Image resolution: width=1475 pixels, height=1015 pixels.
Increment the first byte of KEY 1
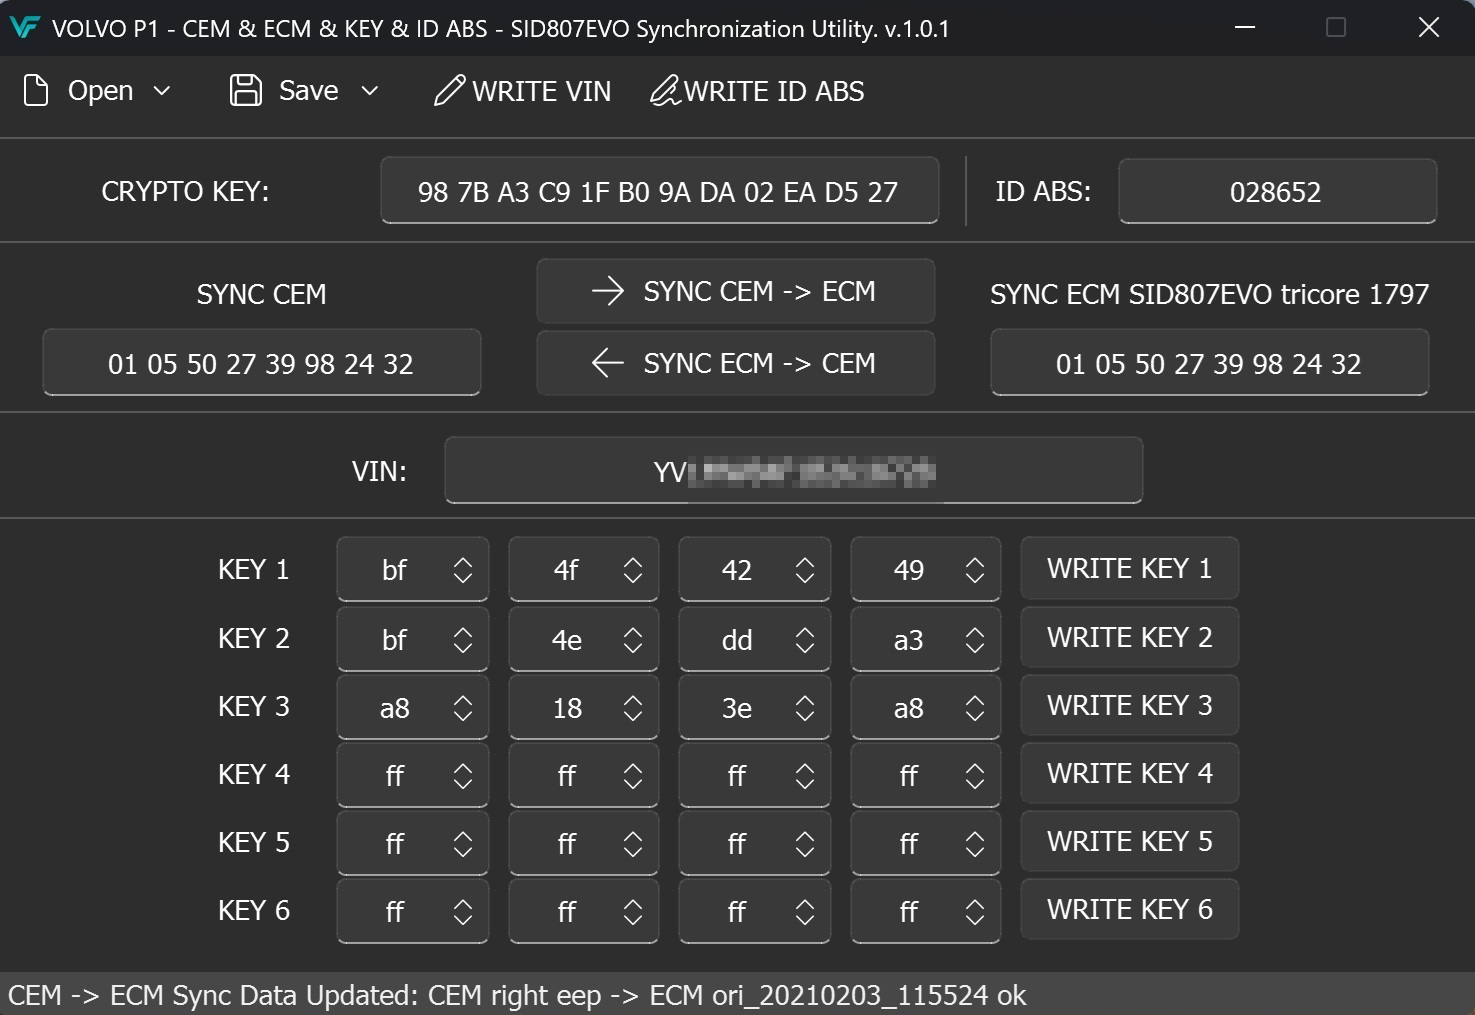463,561
